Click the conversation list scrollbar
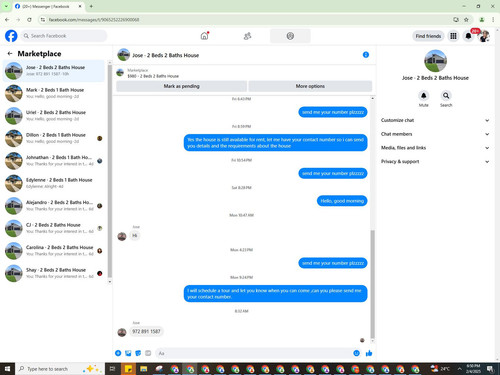Image resolution: width=500 pixels, height=375 pixels. [x=110, y=171]
